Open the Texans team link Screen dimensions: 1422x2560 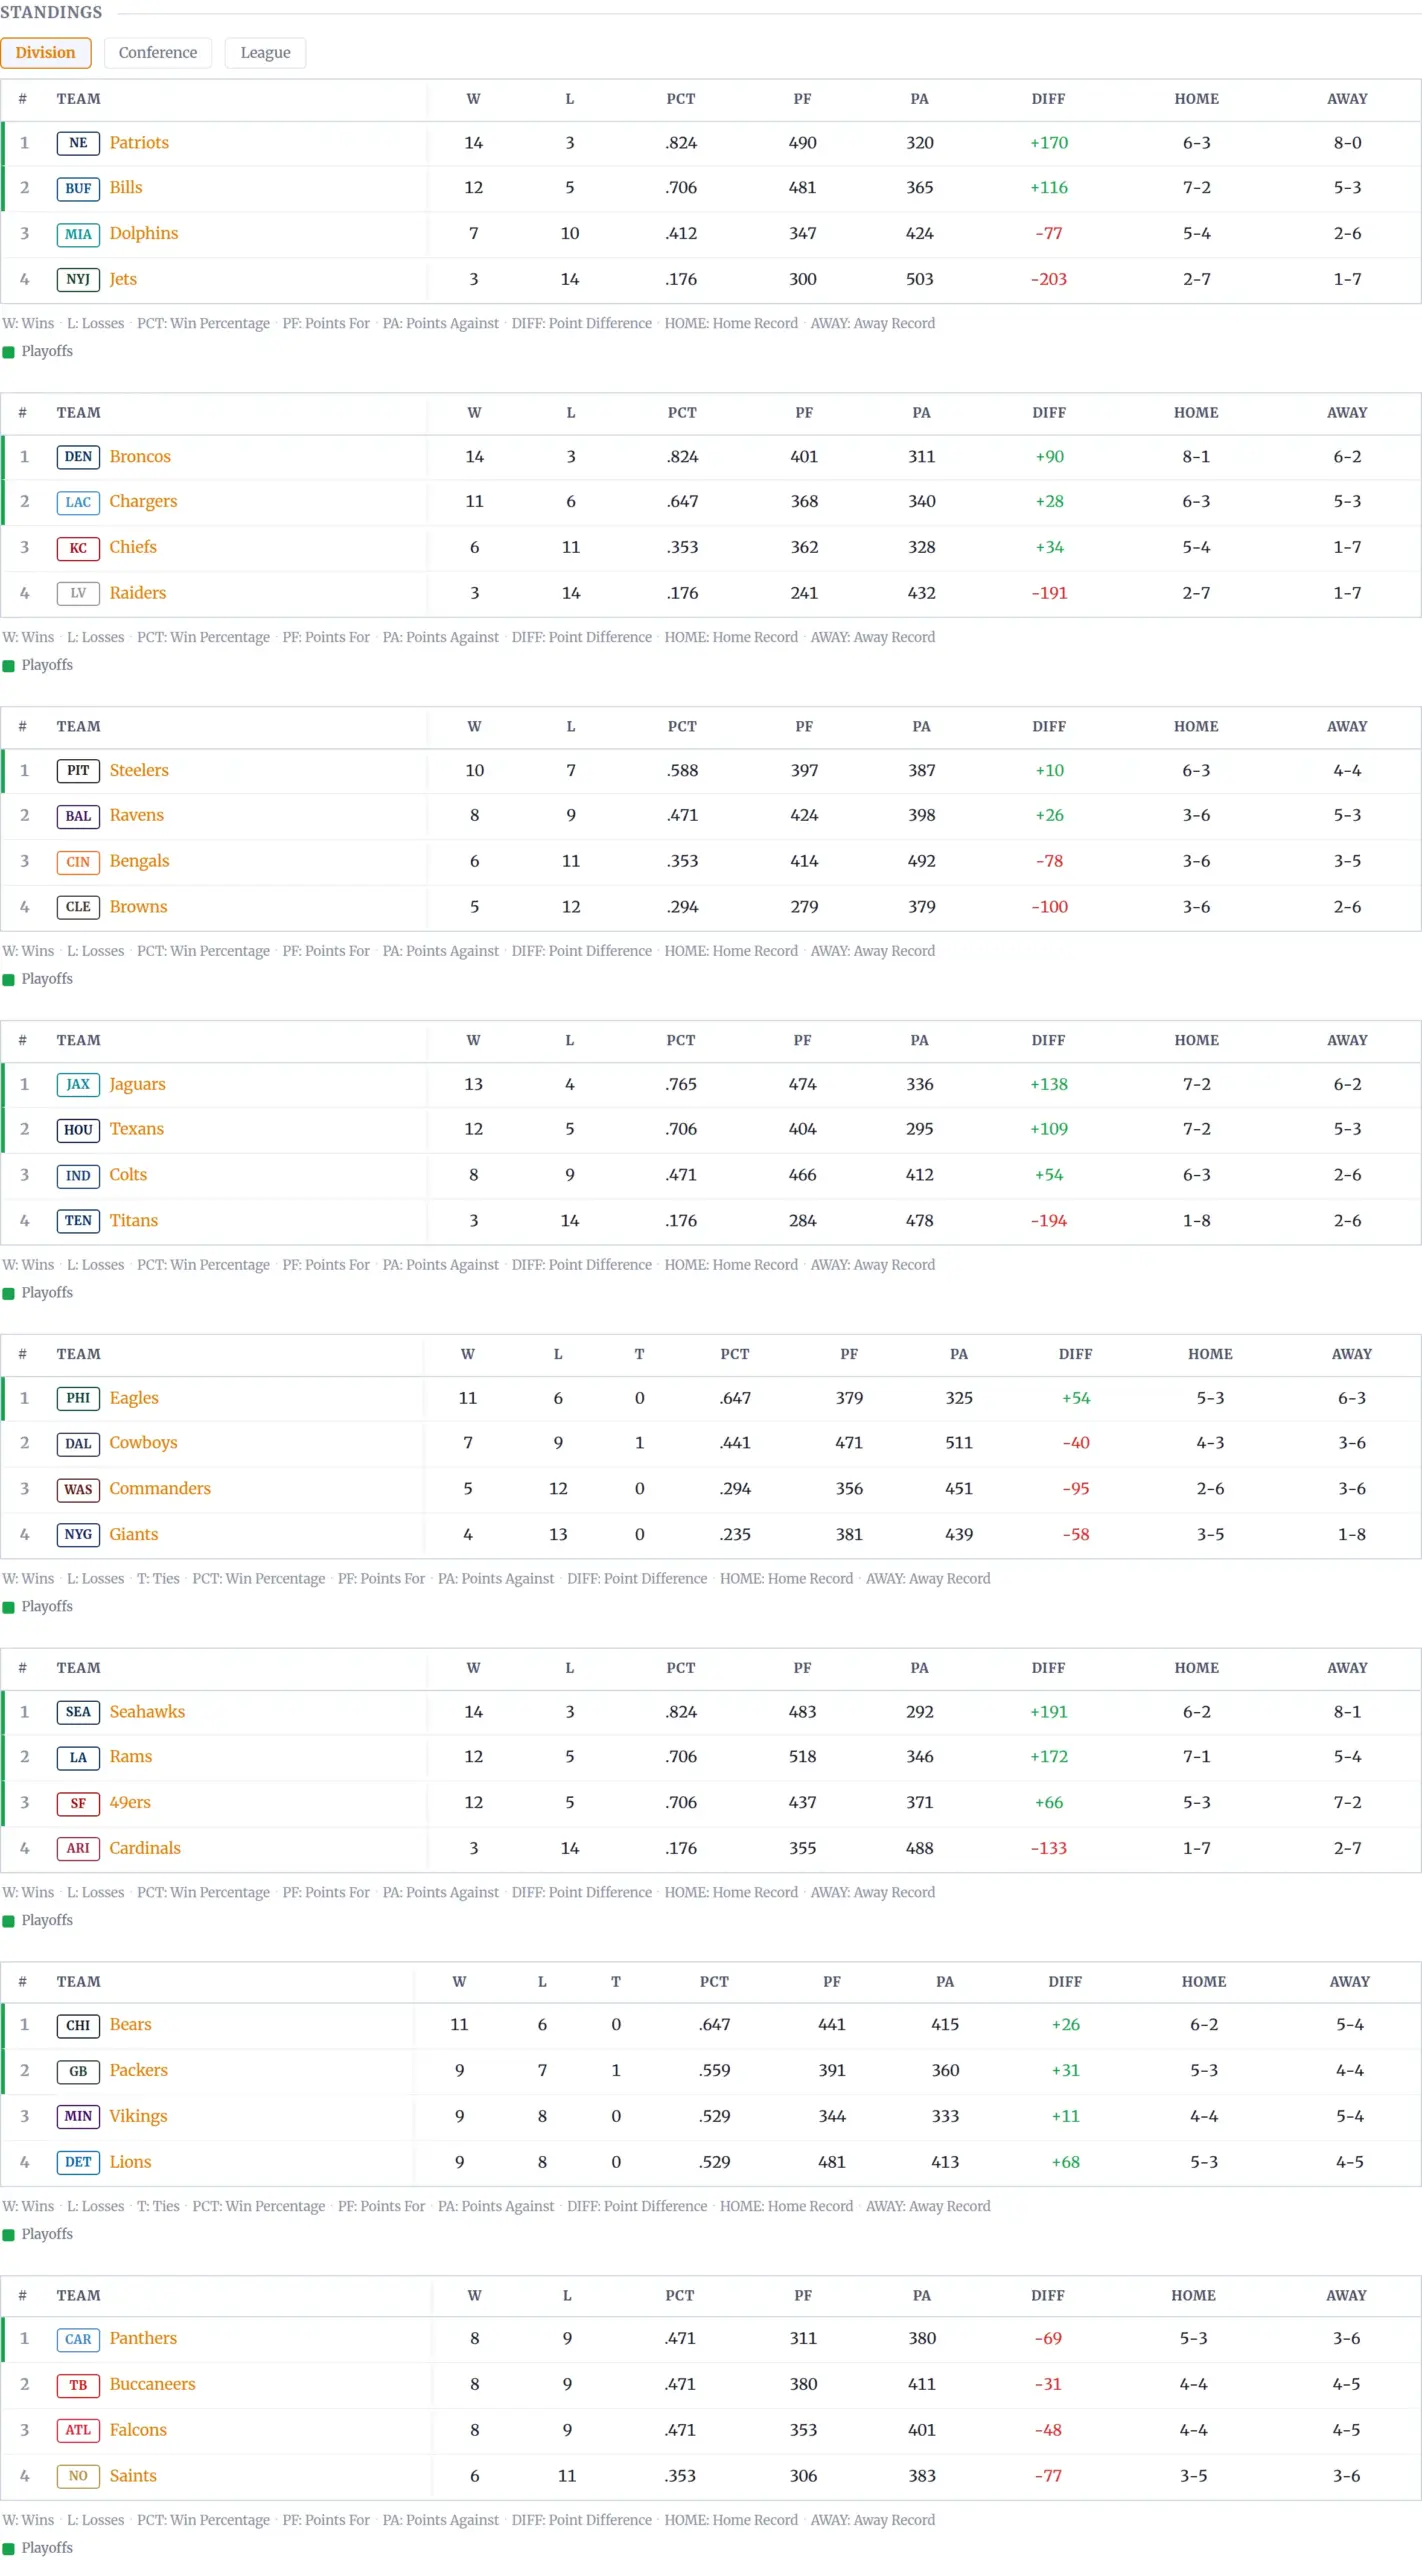tap(136, 1129)
